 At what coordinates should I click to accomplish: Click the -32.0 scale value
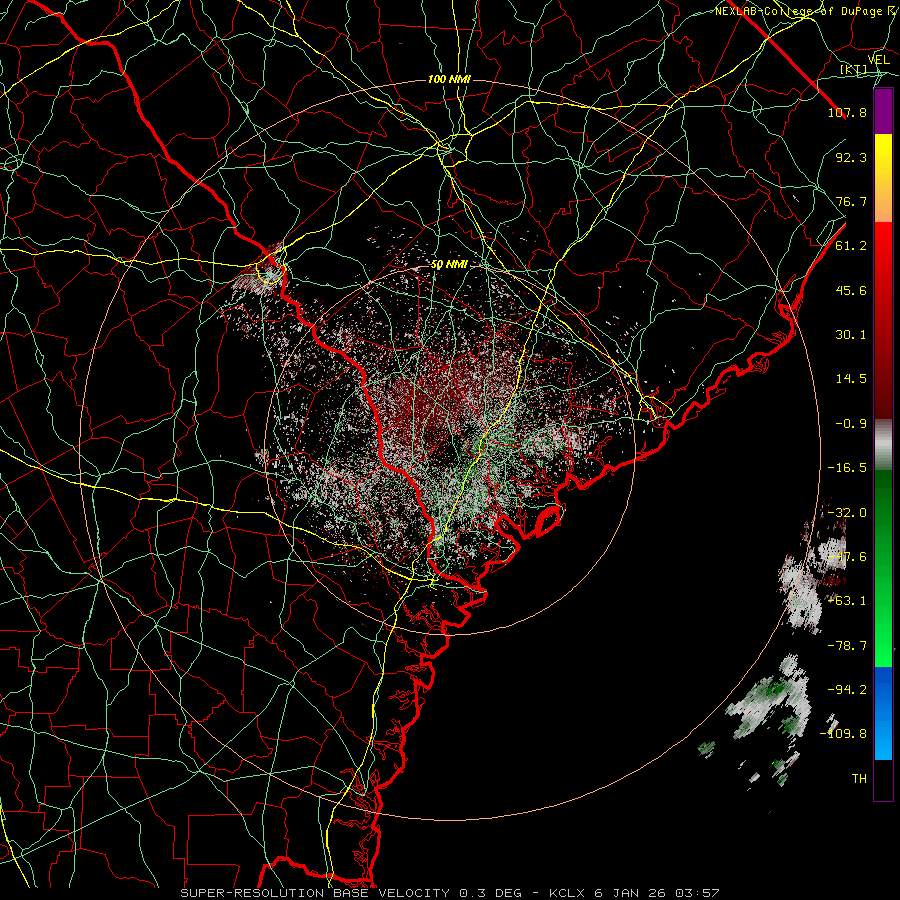[847, 513]
